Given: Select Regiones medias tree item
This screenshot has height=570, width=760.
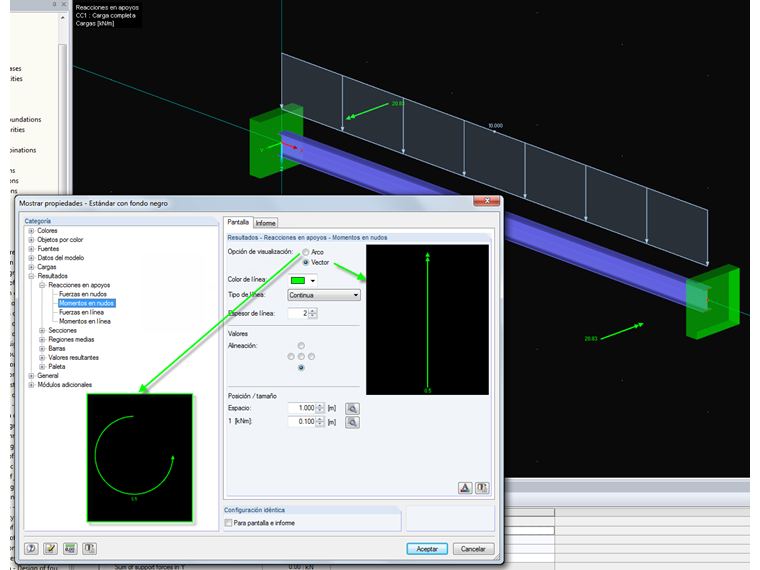Looking at the screenshot, I should (71, 339).
